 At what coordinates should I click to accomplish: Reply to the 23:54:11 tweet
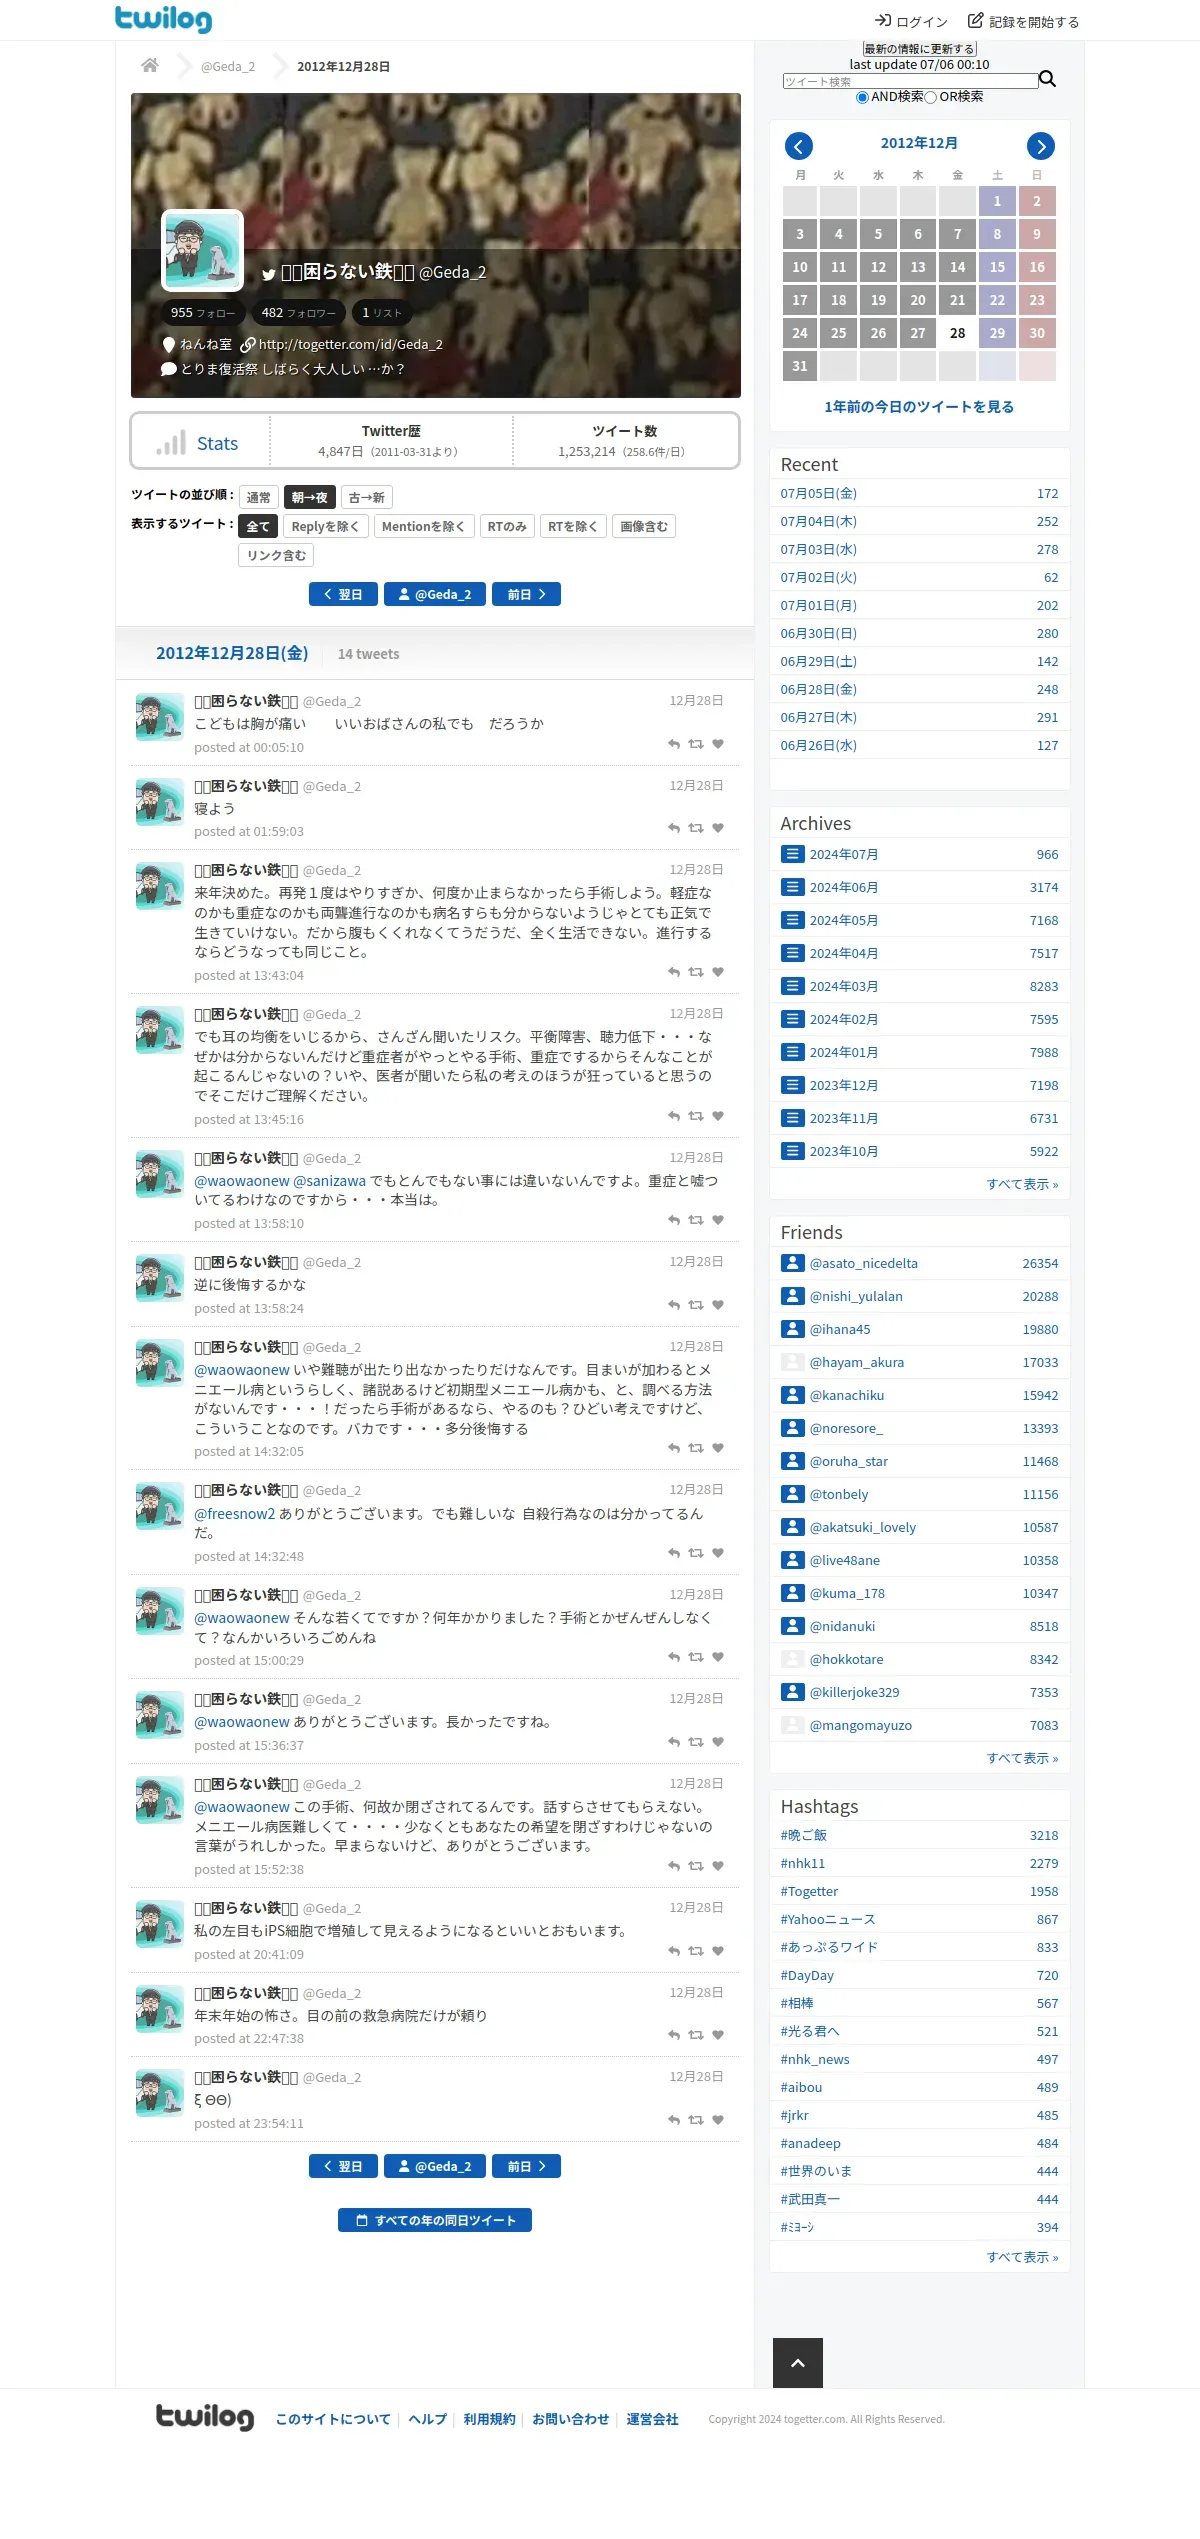674,2120
